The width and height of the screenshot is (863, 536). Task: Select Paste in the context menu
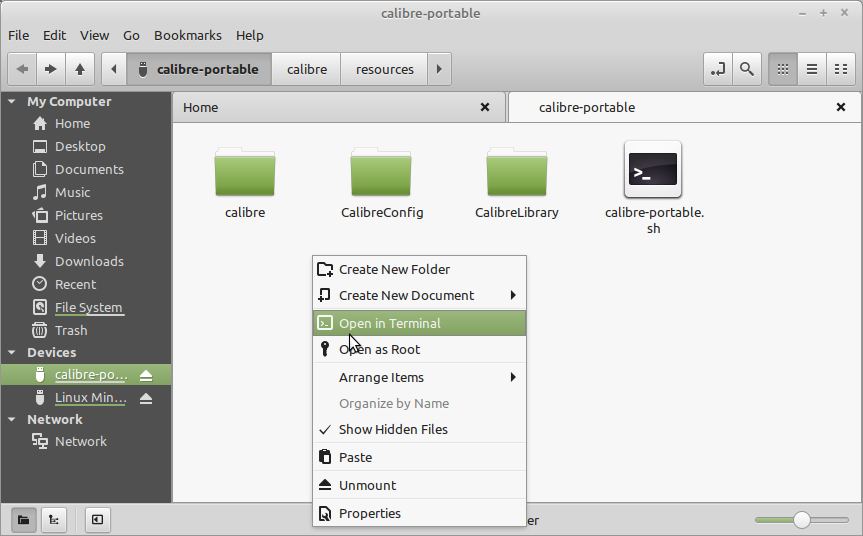(x=419, y=457)
